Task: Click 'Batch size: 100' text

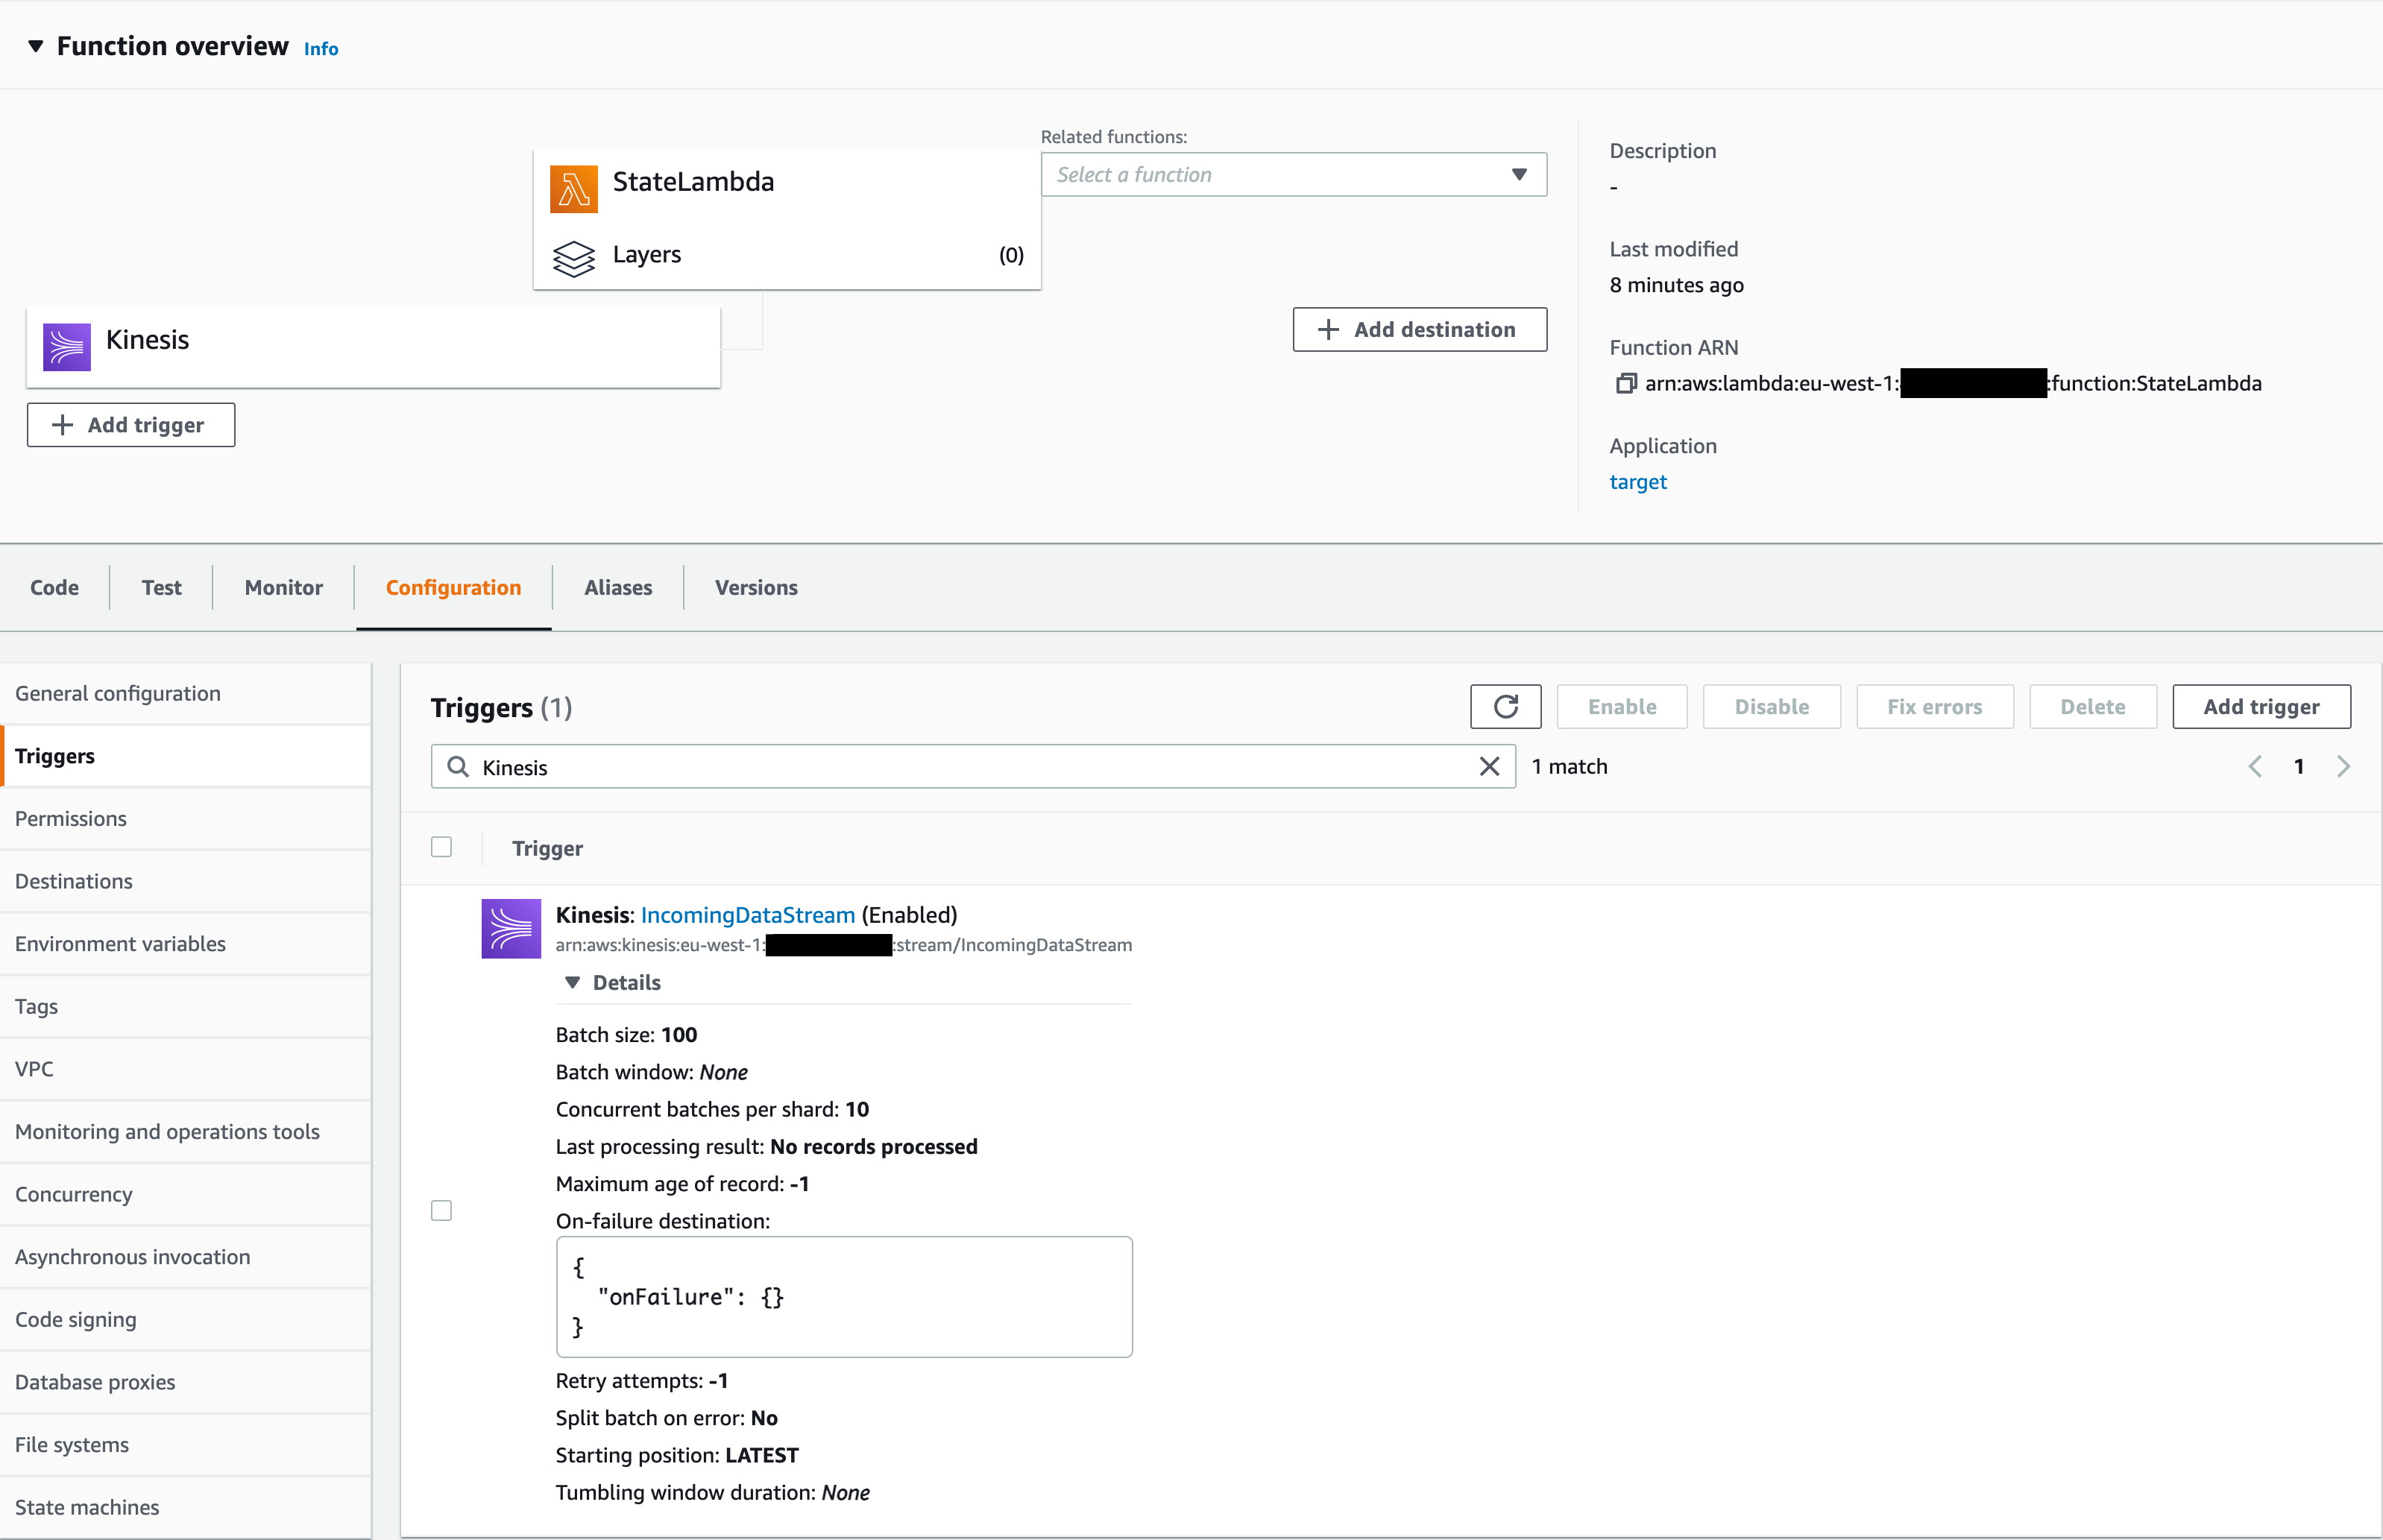Action: [626, 1035]
